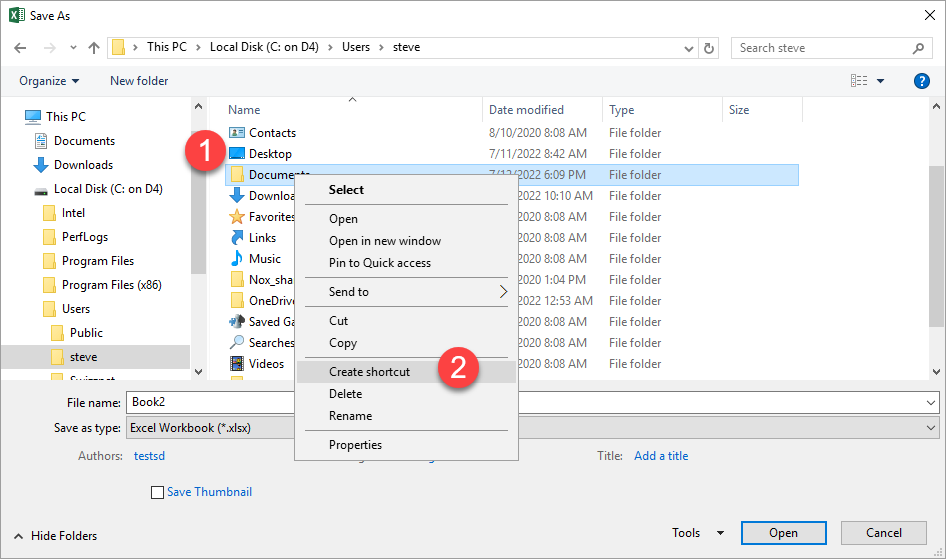Click This PC breadcrumb in address bar

click(x=167, y=47)
